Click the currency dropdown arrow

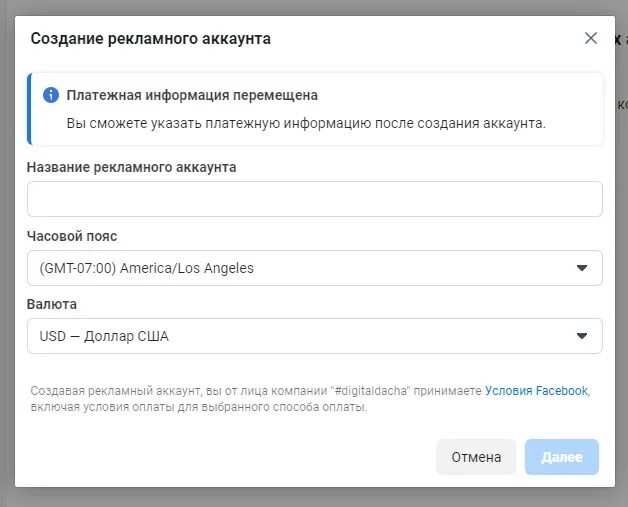point(582,336)
